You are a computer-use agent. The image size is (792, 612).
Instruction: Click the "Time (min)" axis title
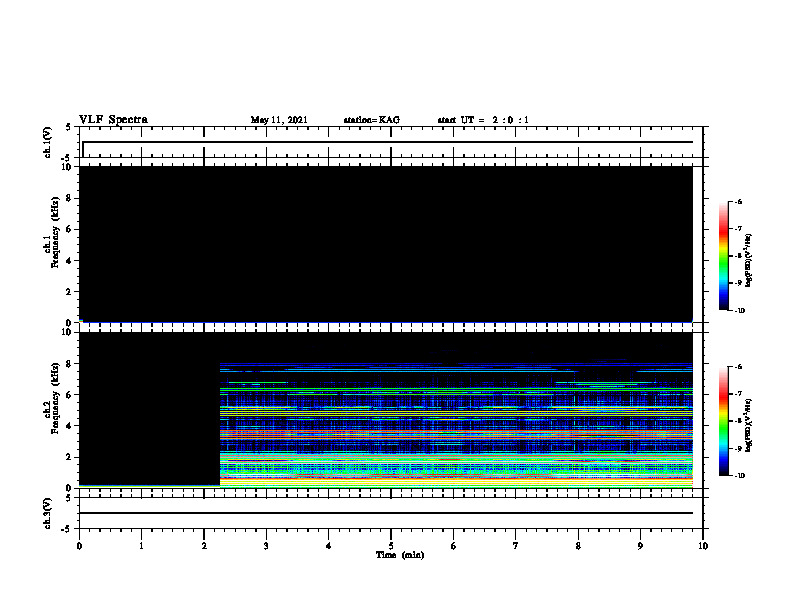pos(400,555)
